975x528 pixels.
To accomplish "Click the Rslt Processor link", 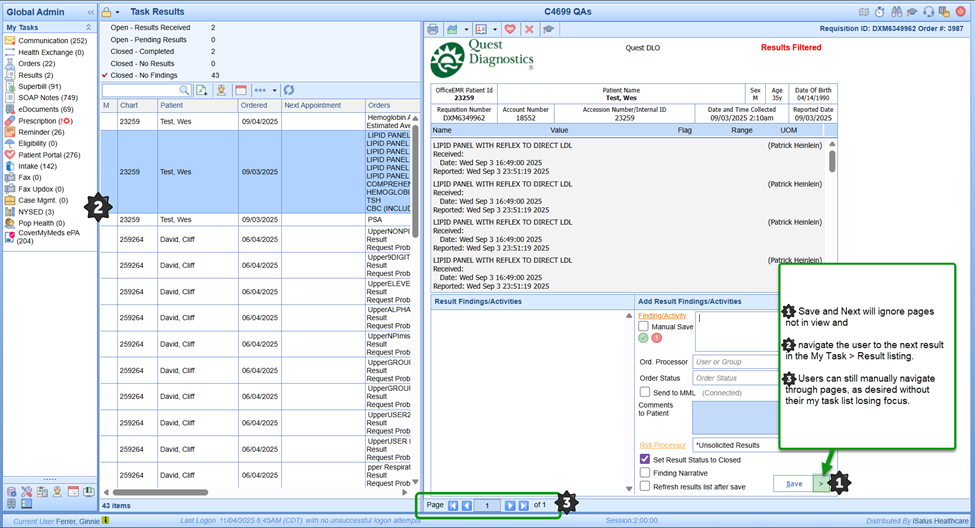I will (663, 445).
